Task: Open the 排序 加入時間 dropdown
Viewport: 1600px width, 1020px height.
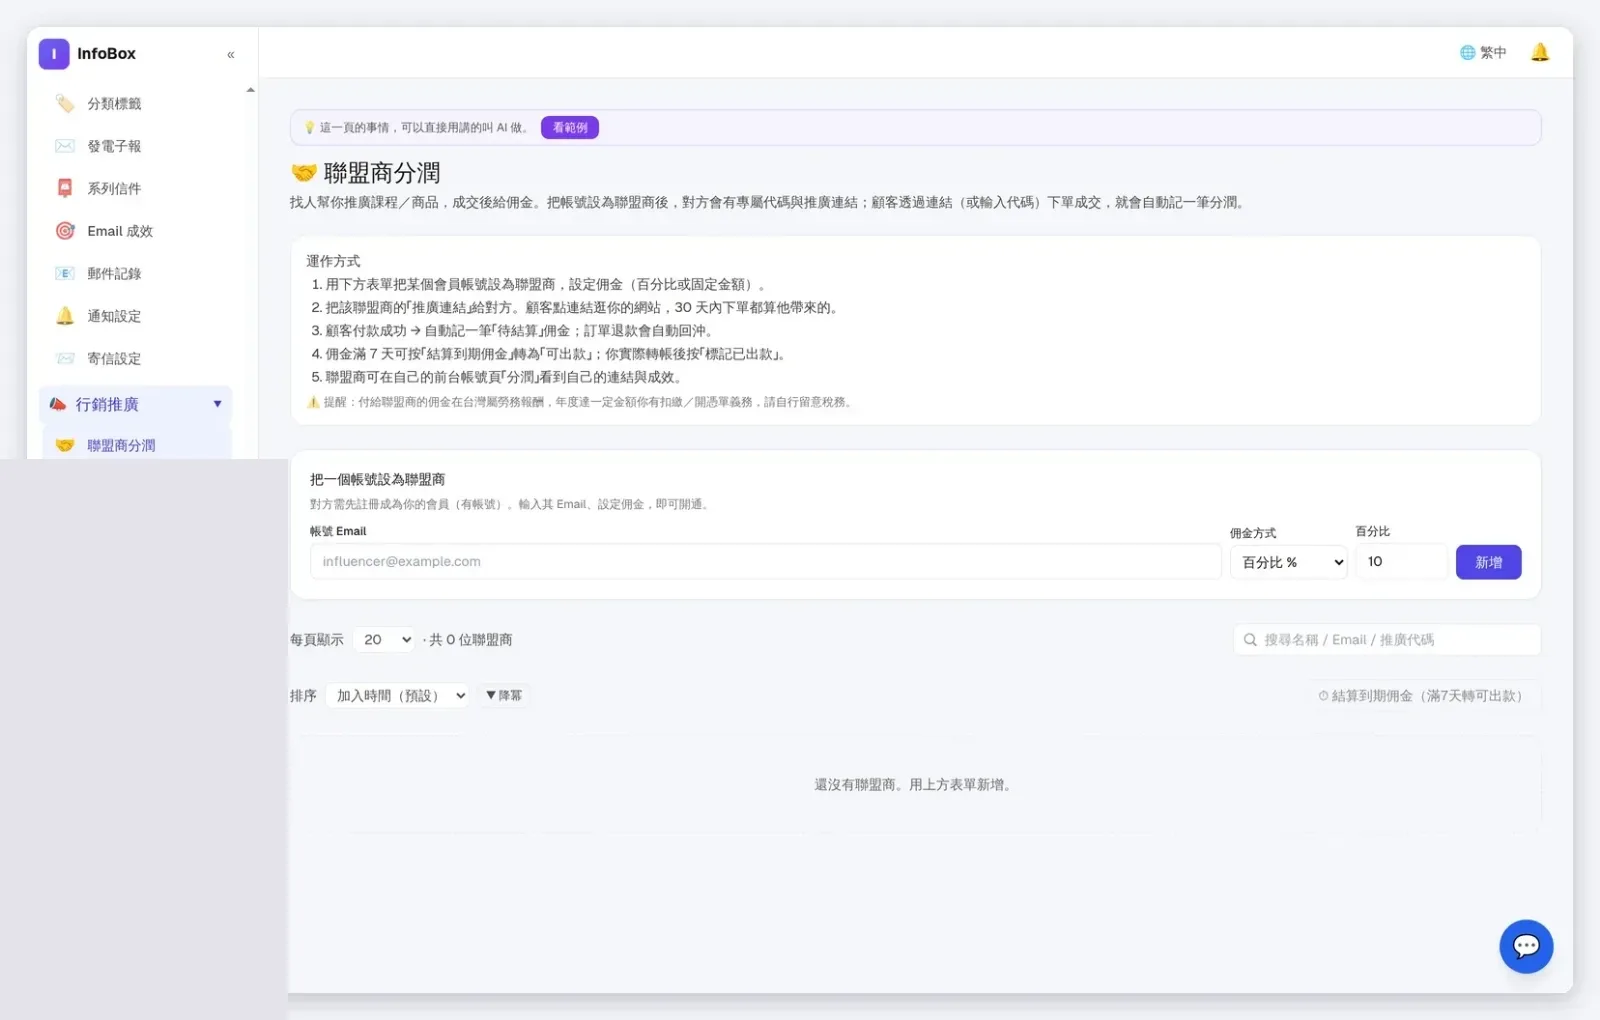Action: pyautogui.click(x=397, y=696)
